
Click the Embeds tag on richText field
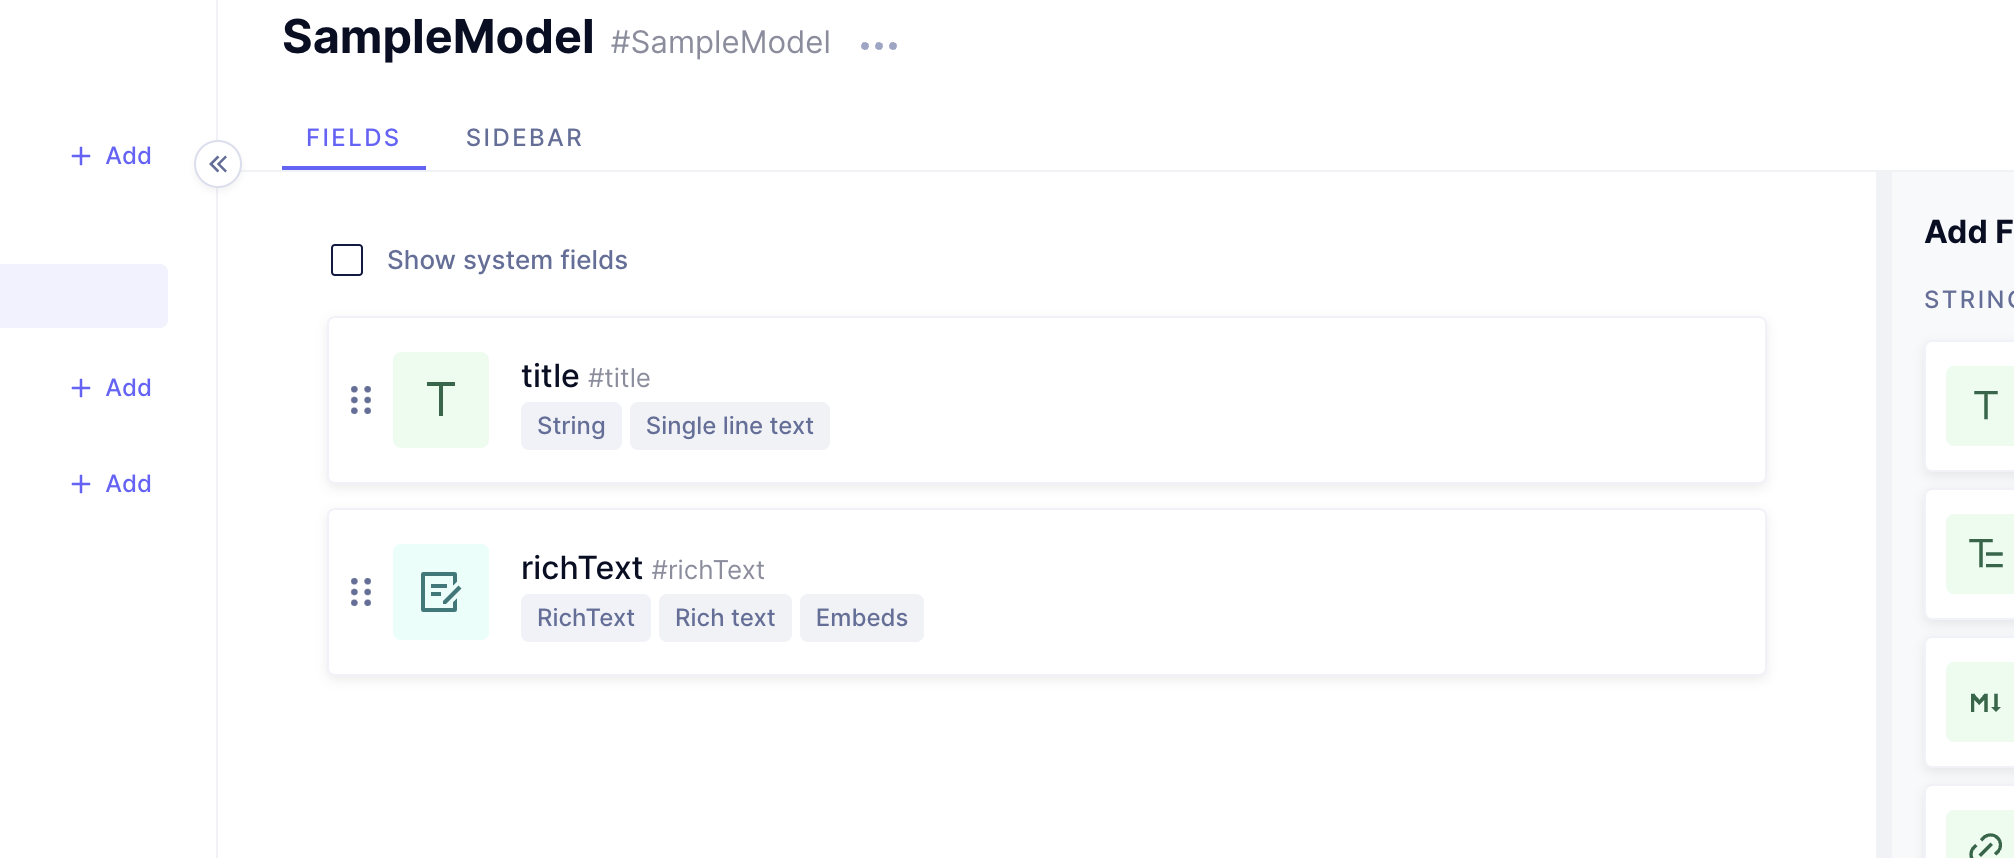pyautogui.click(x=861, y=617)
